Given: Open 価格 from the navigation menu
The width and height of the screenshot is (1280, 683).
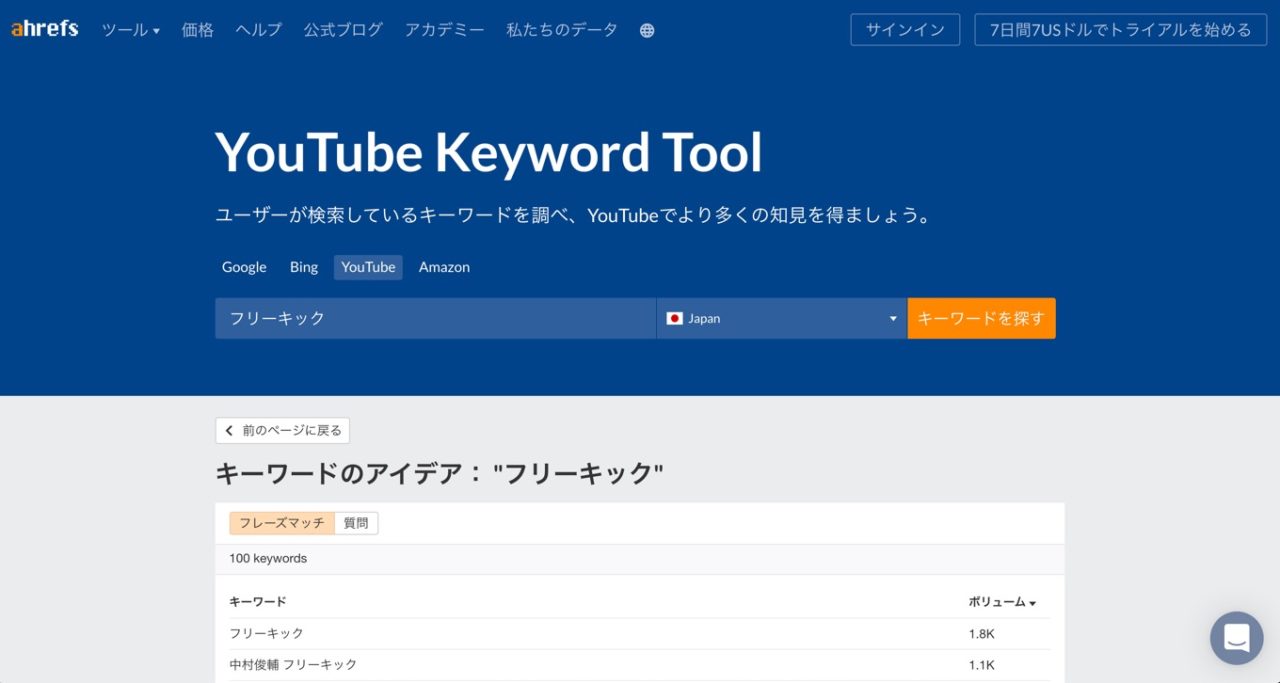Looking at the screenshot, I should 196,30.
